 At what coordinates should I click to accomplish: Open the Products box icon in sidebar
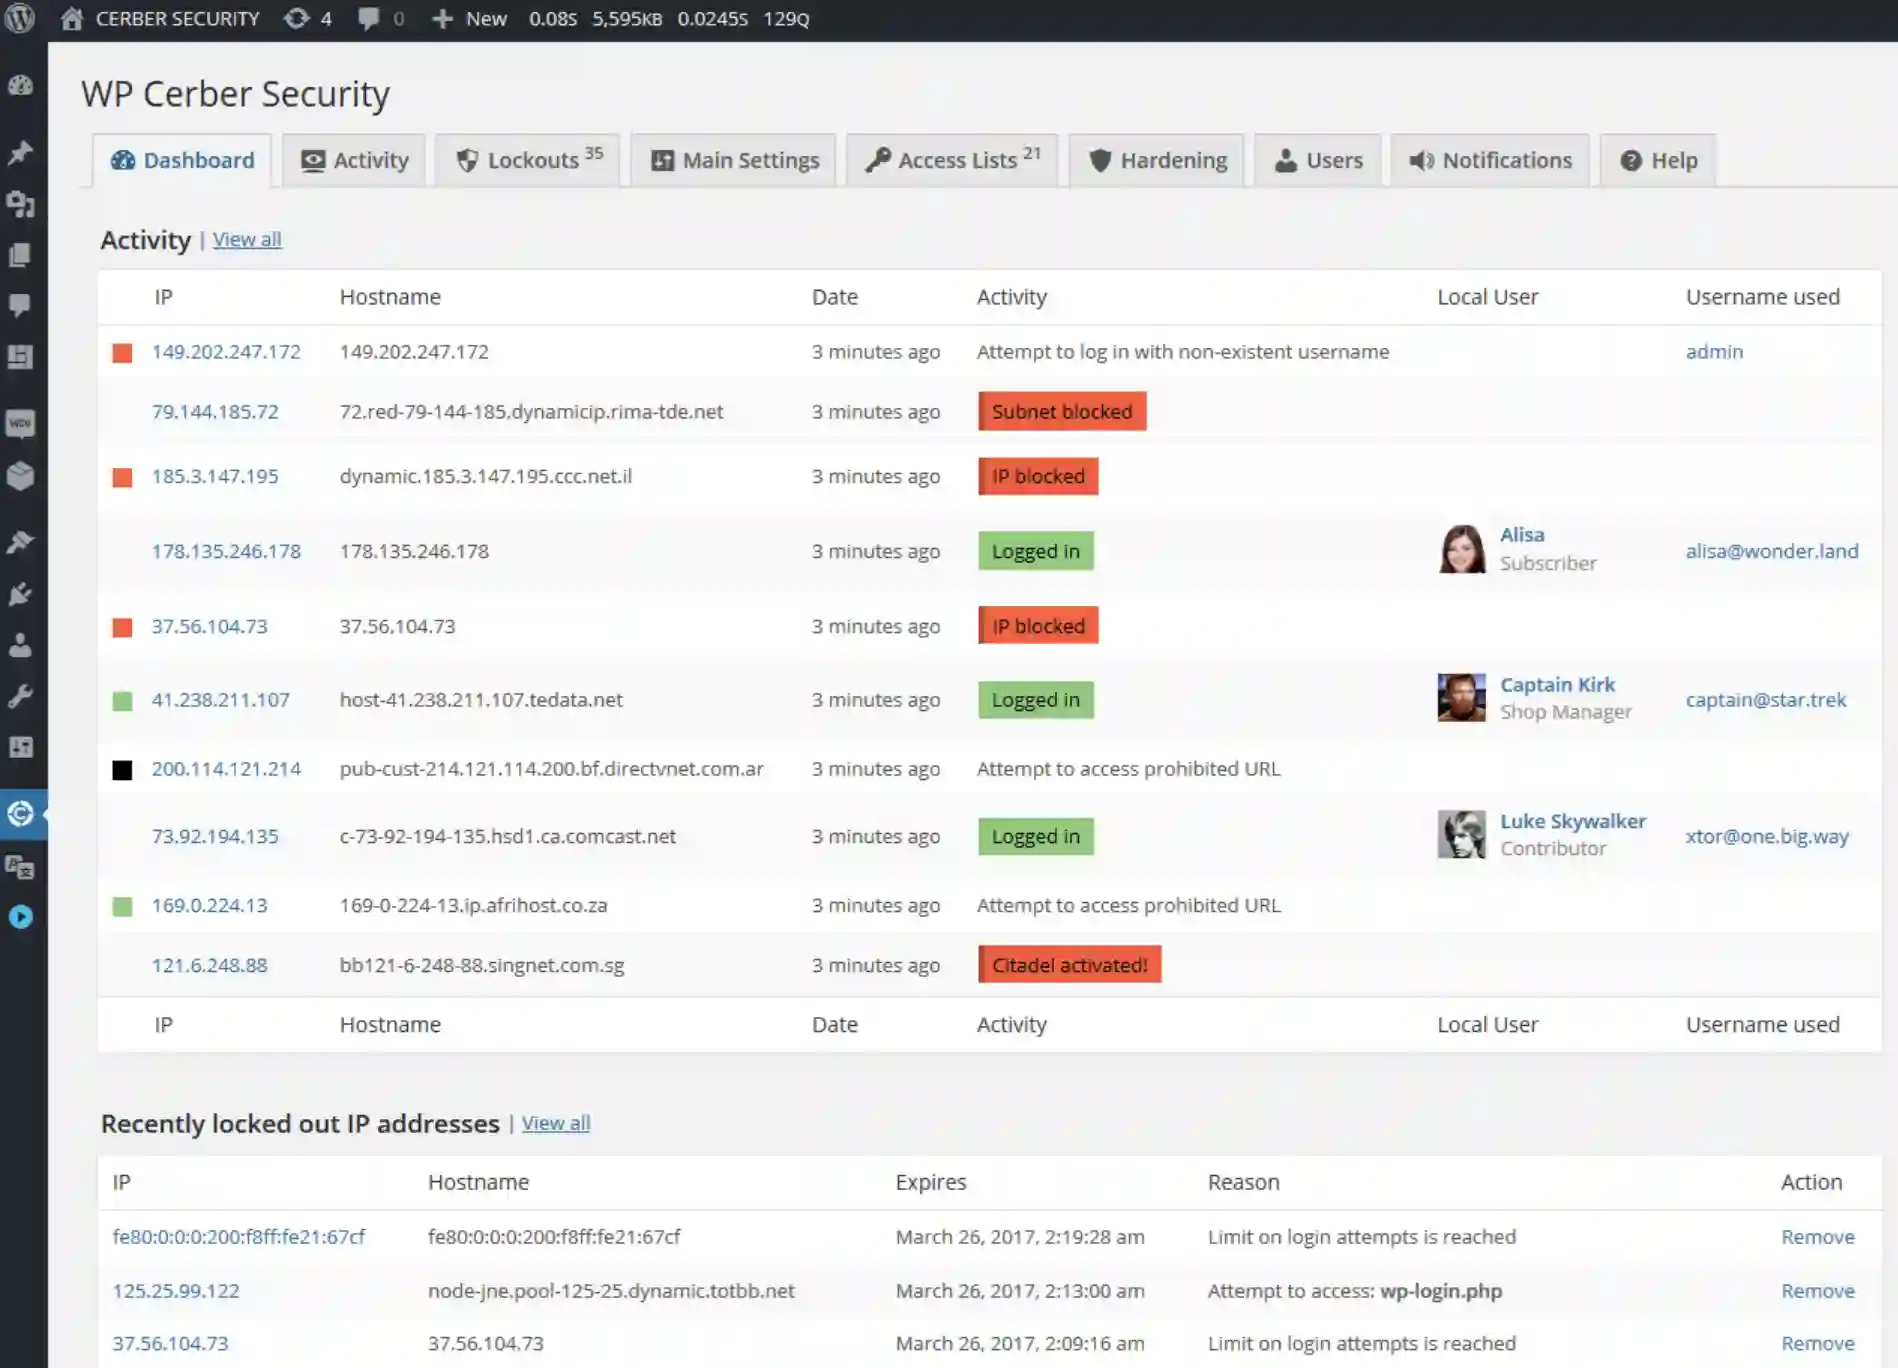(20, 475)
